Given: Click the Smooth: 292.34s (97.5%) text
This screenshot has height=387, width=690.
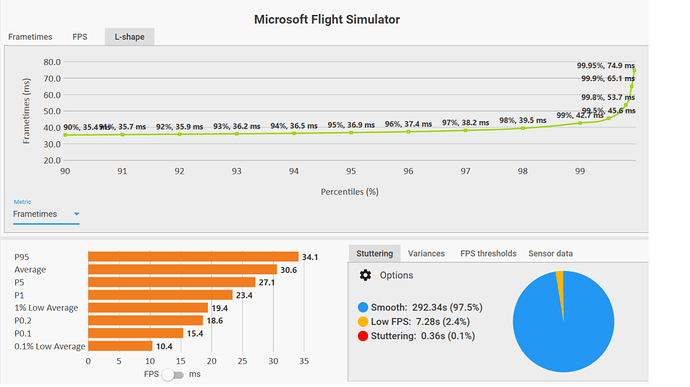Looking at the screenshot, I should pyautogui.click(x=427, y=307).
